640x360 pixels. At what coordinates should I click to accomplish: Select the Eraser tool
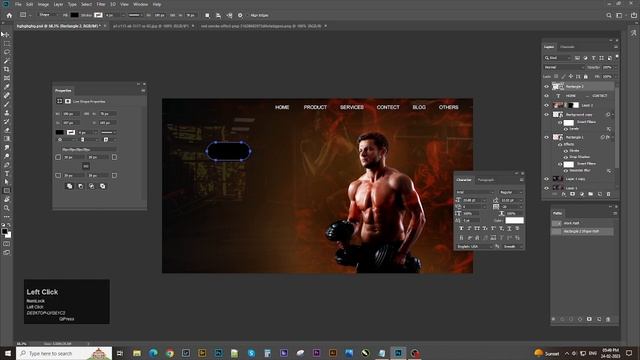(x=7, y=130)
